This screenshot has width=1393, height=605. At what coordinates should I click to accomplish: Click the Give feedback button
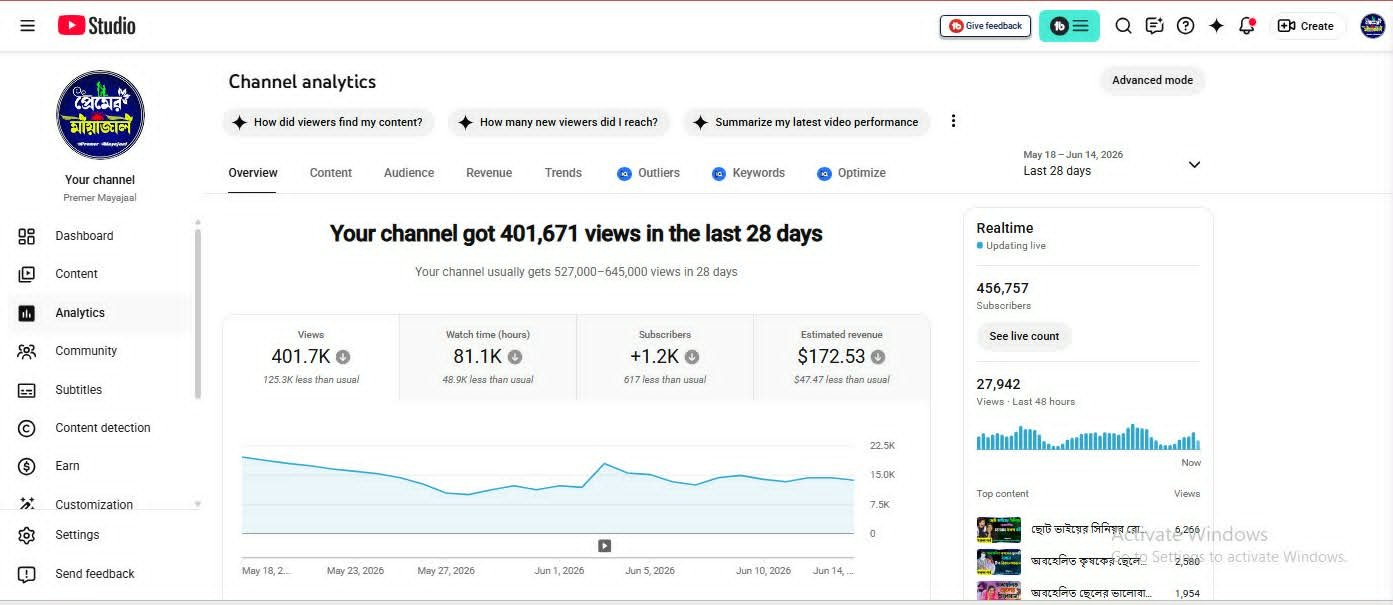(985, 26)
